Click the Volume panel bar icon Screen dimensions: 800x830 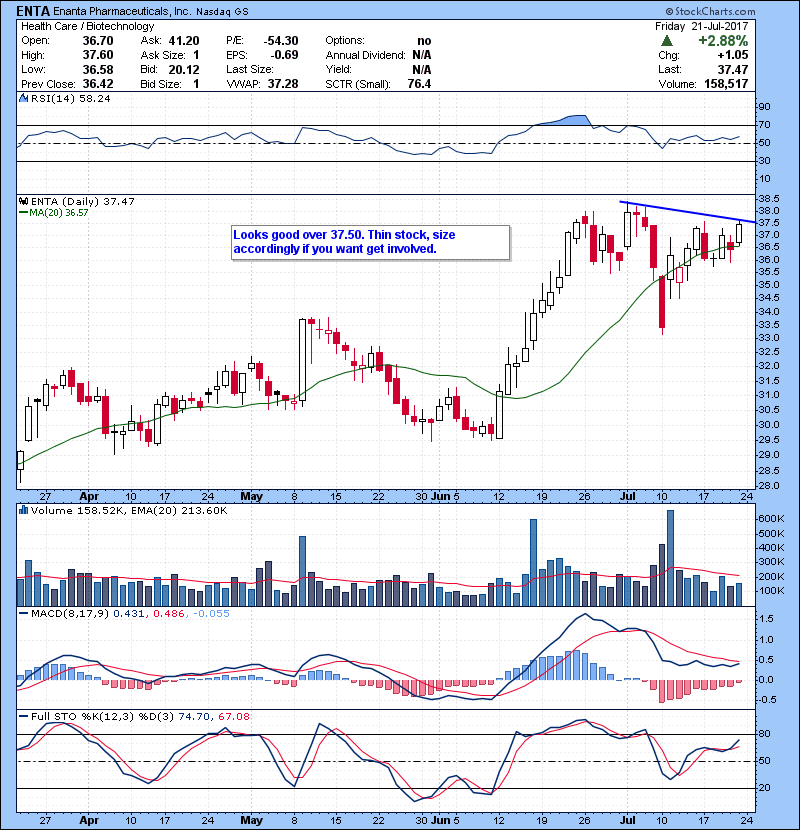click(x=23, y=510)
